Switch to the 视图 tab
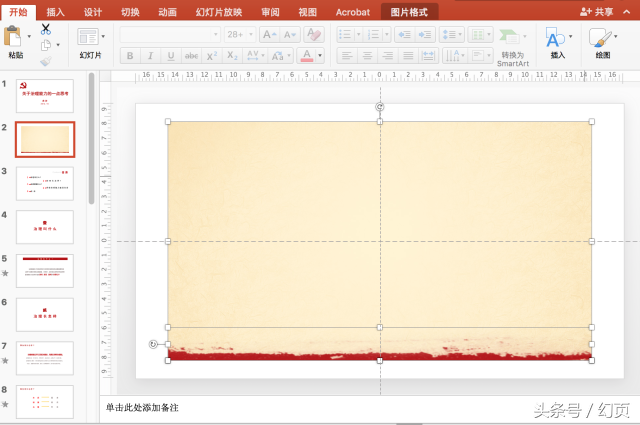The height and width of the screenshot is (425, 640). [308, 12]
